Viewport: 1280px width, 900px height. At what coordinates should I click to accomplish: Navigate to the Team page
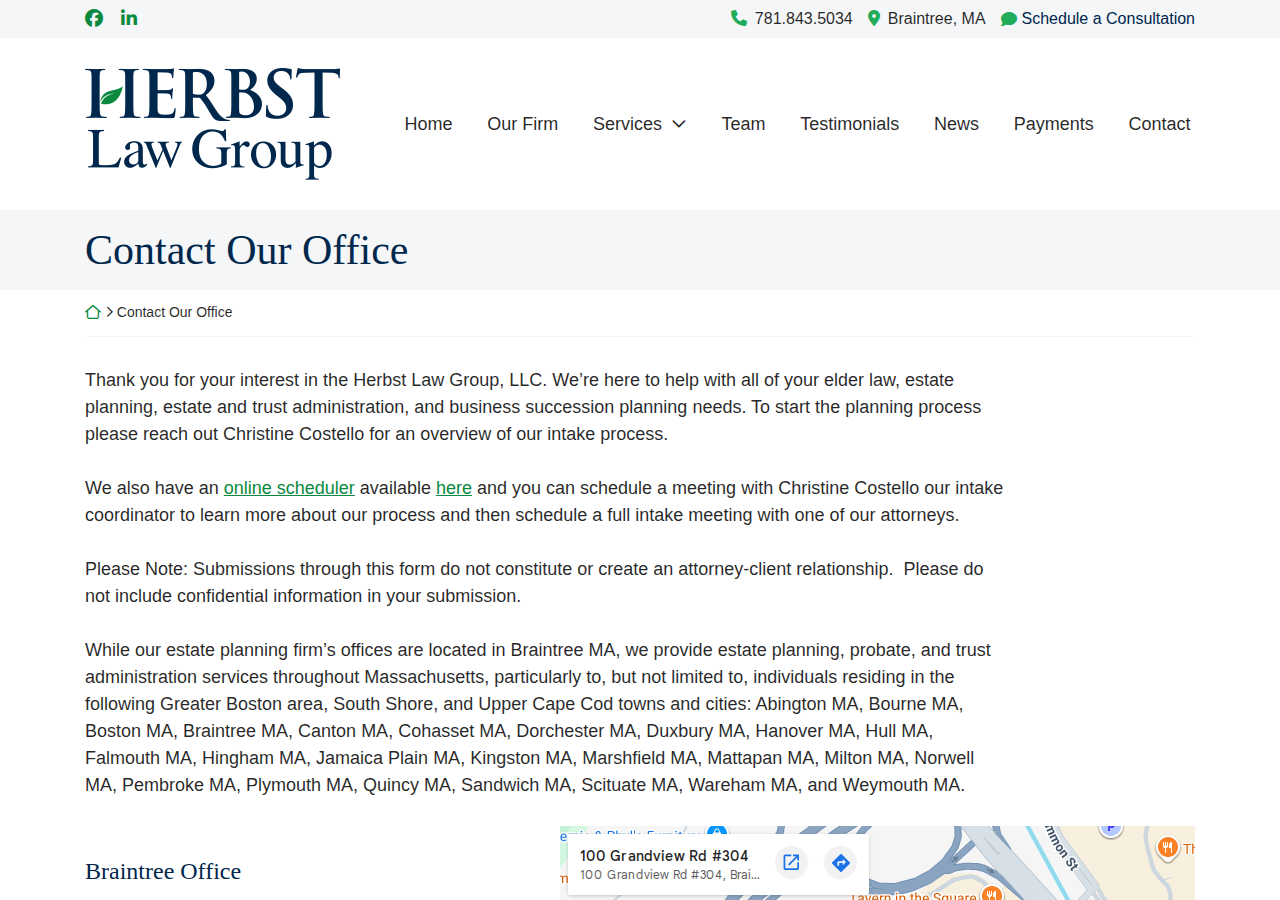(x=743, y=124)
